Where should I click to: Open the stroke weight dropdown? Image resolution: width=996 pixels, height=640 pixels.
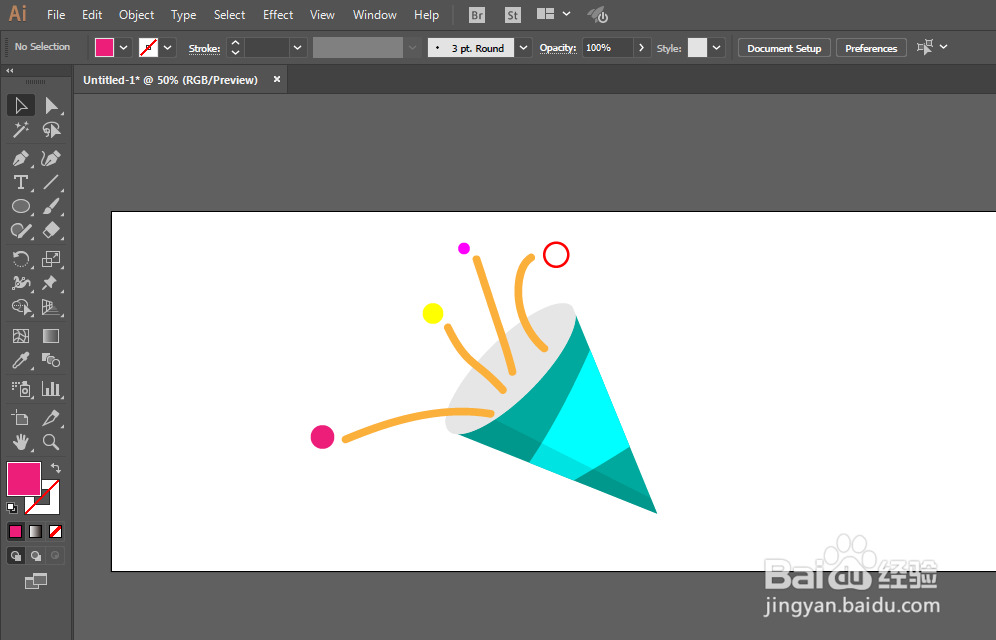[297, 48]
